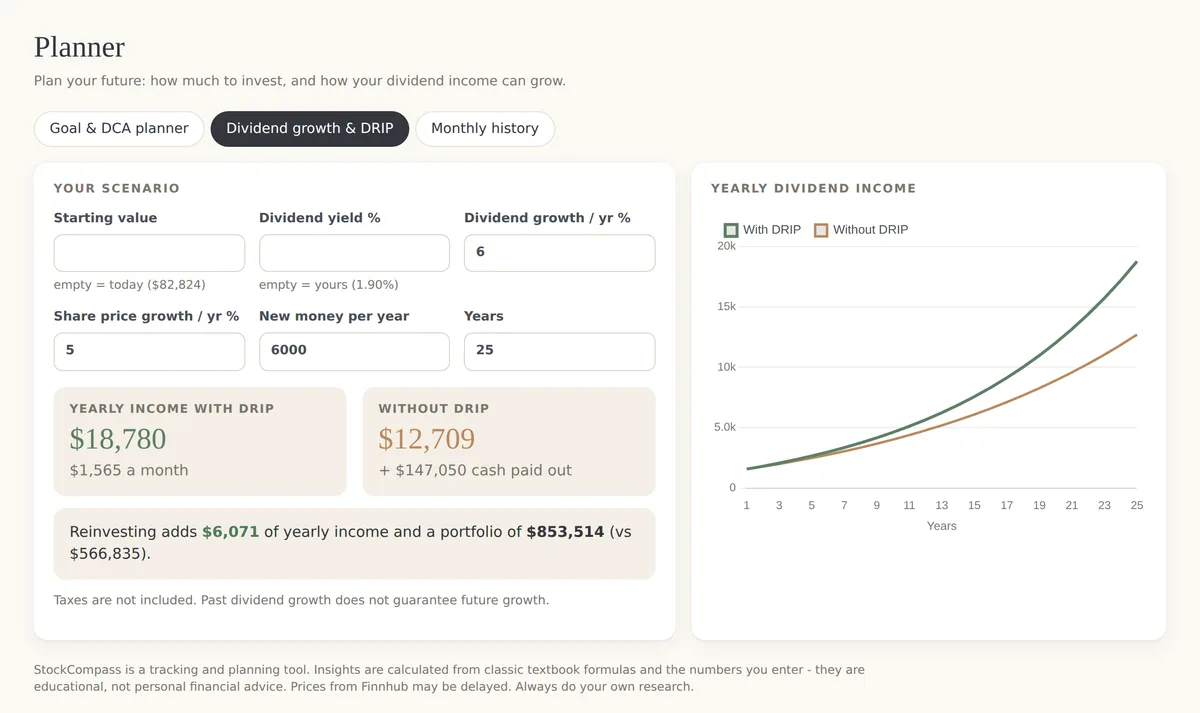Click the taxes not included disclaimer
1200x713 pixels.
click(x=302, y=600)
